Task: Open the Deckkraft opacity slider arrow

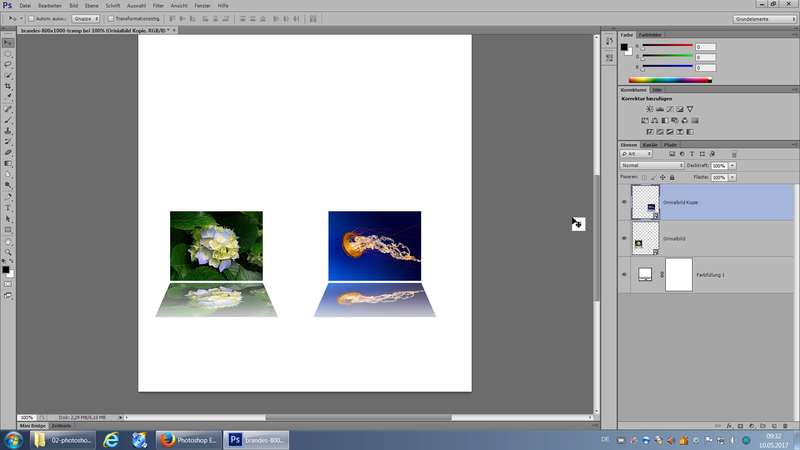Action: coord(732,166)
